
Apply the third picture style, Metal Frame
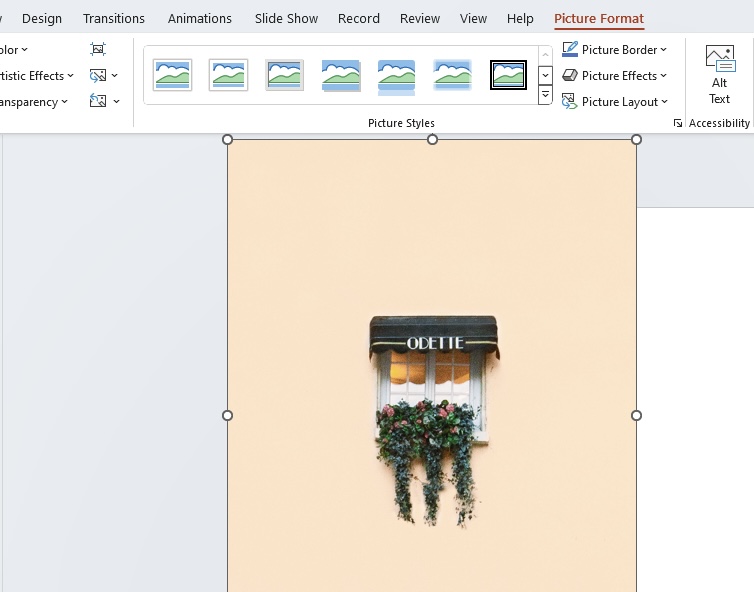(285, 75)
